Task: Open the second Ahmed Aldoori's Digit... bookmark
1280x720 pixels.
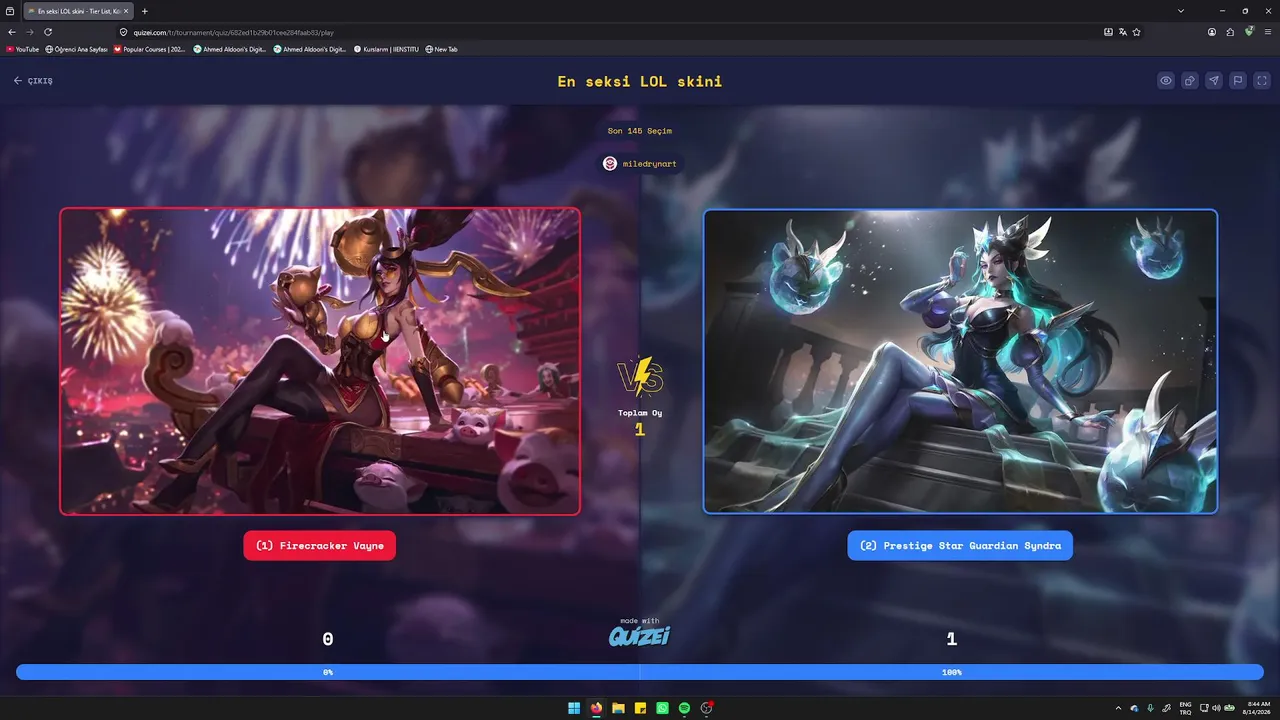Action: pyautogui.click(x=310, y=49)
